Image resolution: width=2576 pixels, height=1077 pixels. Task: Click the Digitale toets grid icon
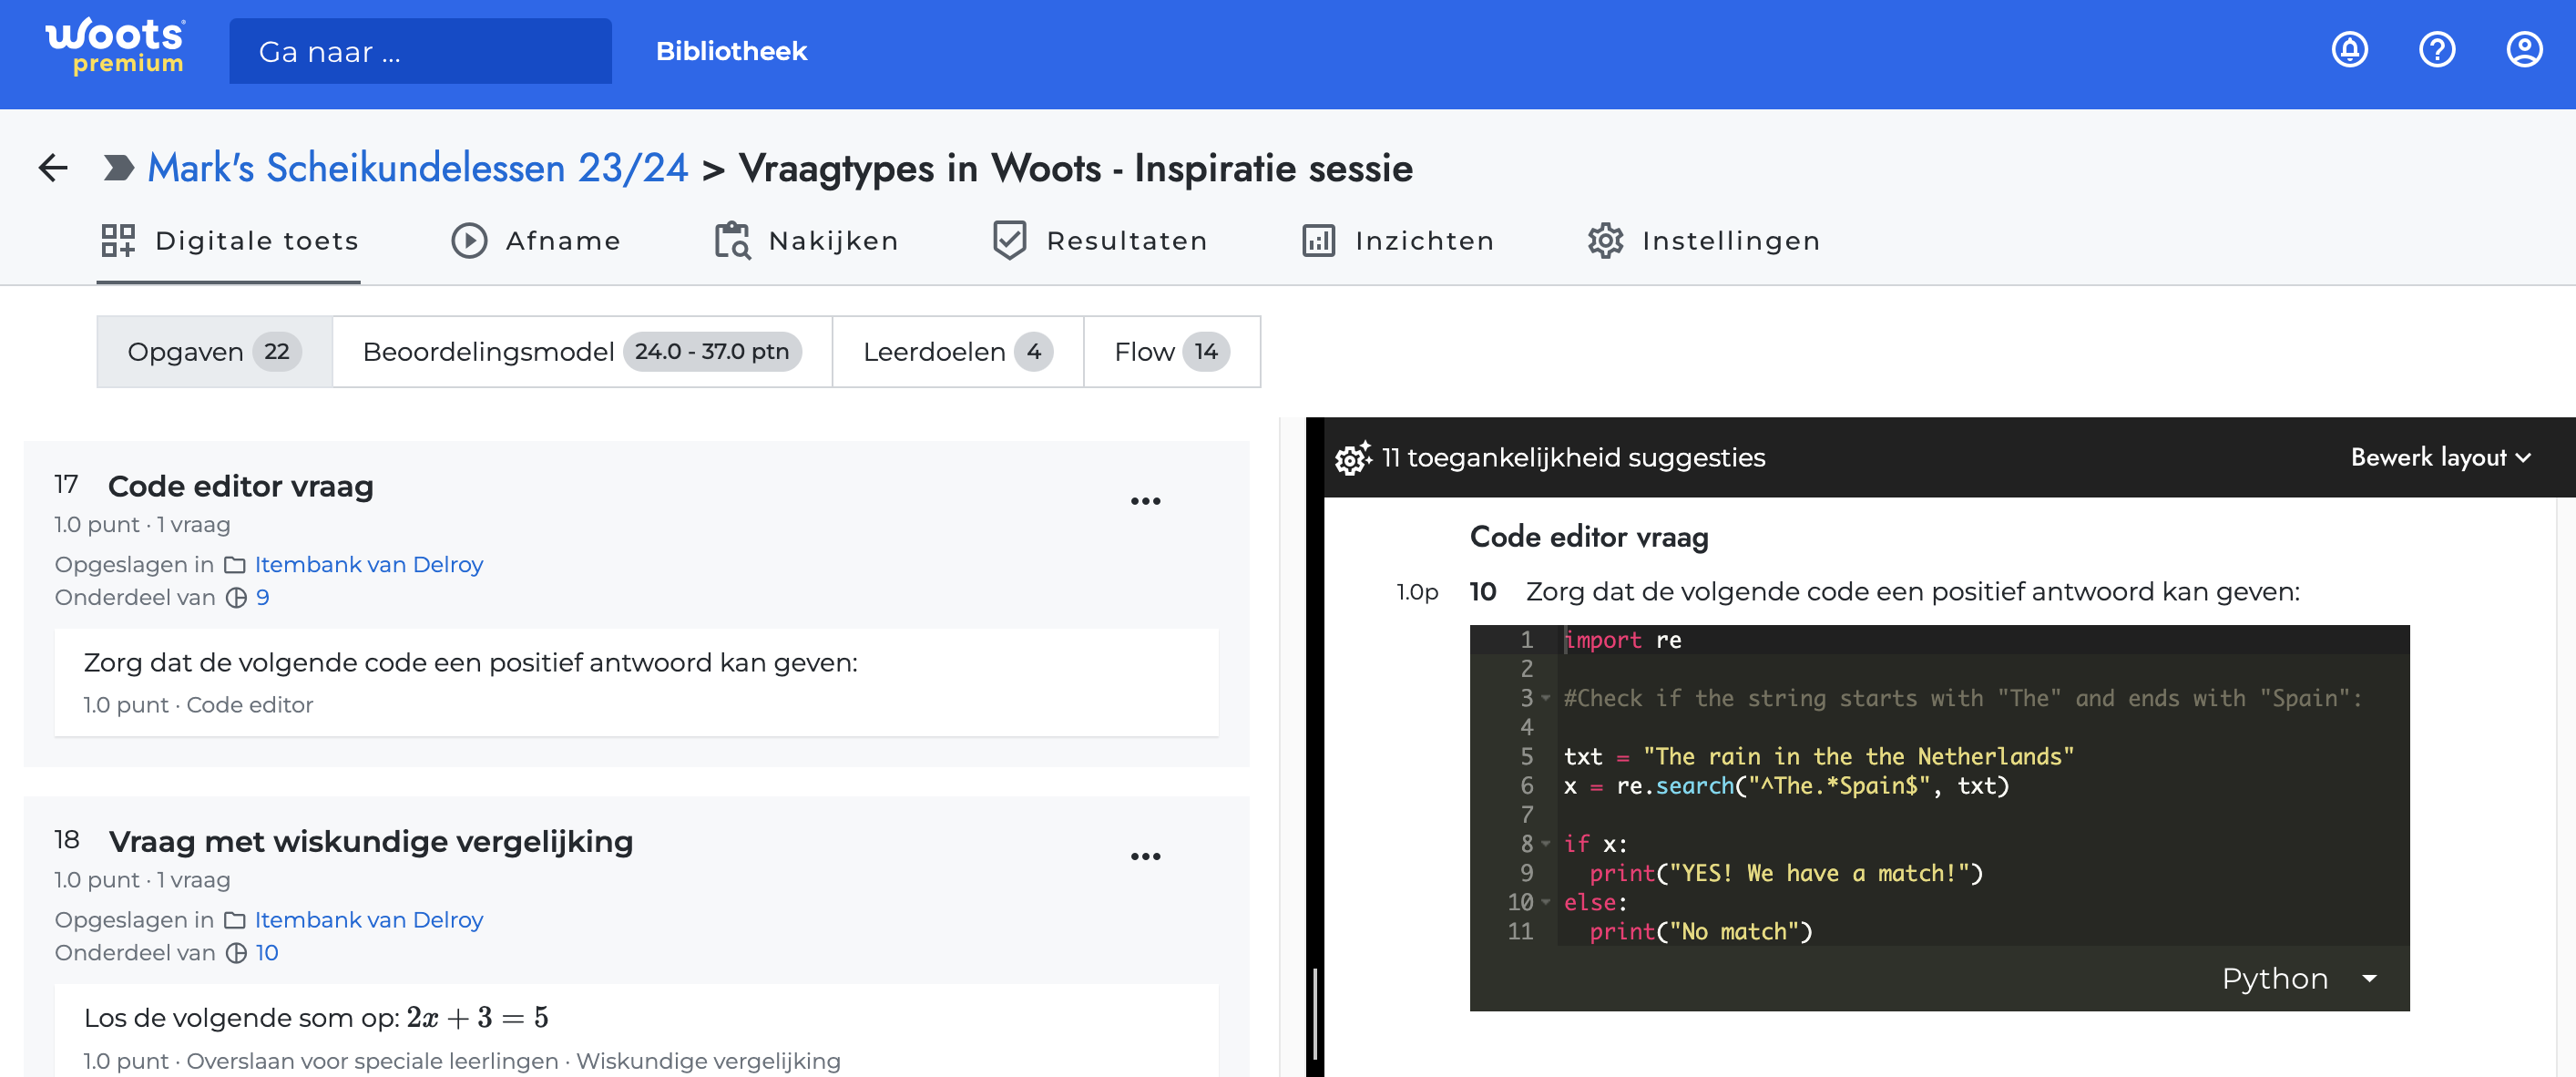pos(118,241)
